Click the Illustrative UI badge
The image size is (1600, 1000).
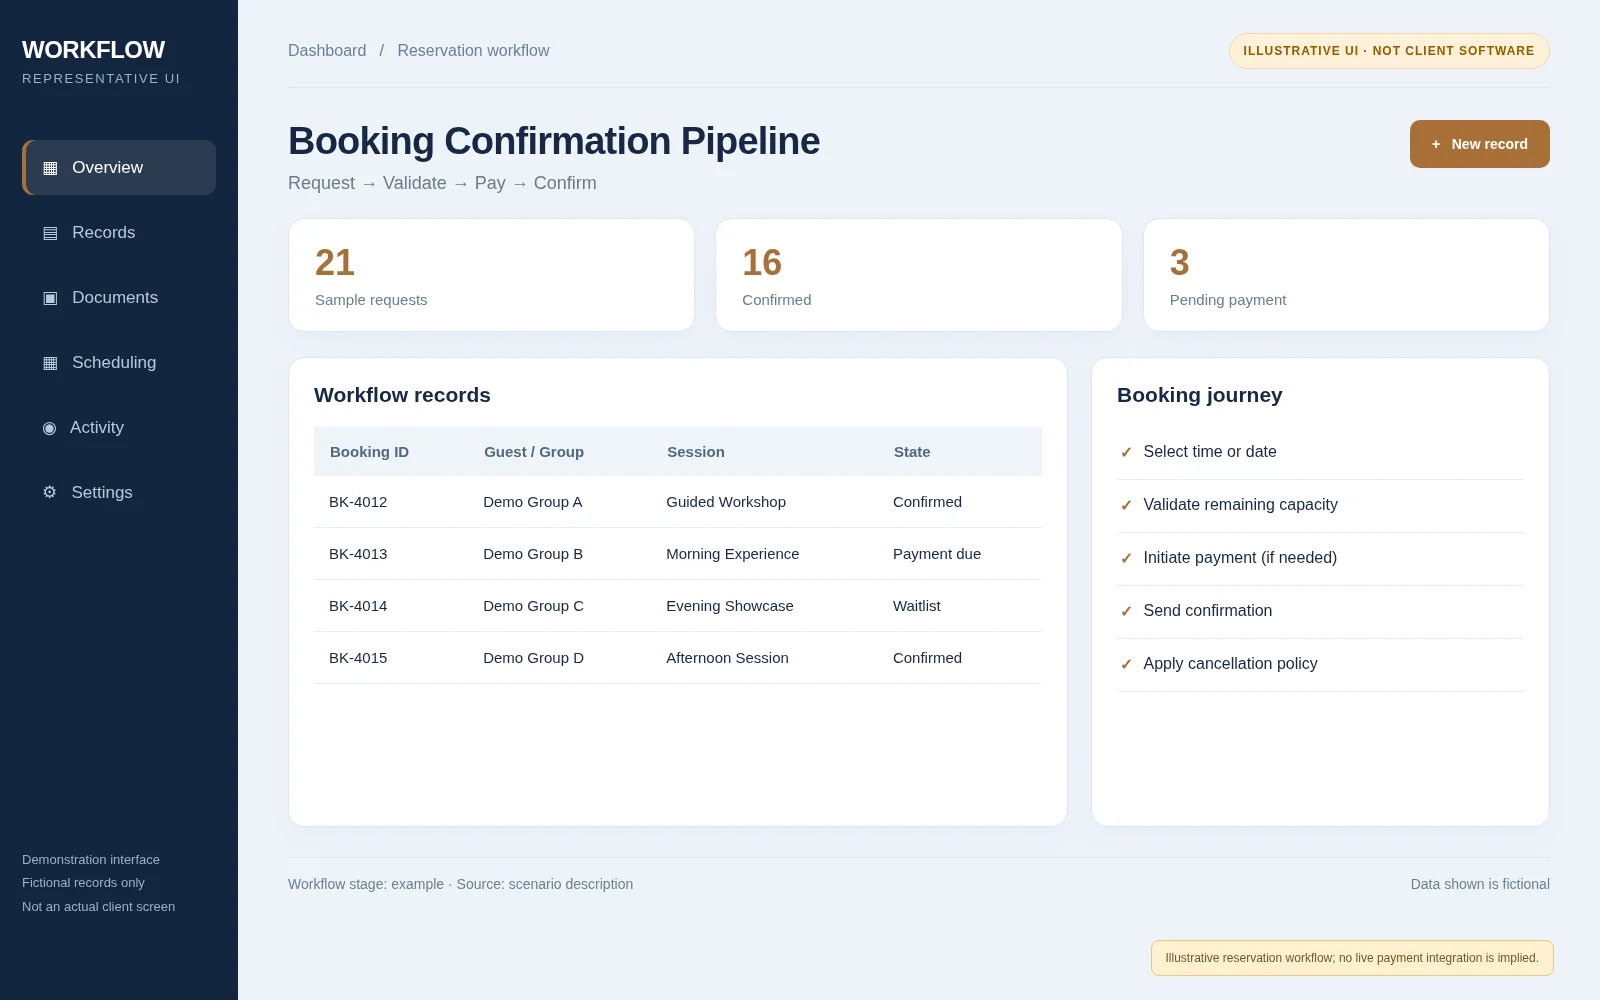1389,51
